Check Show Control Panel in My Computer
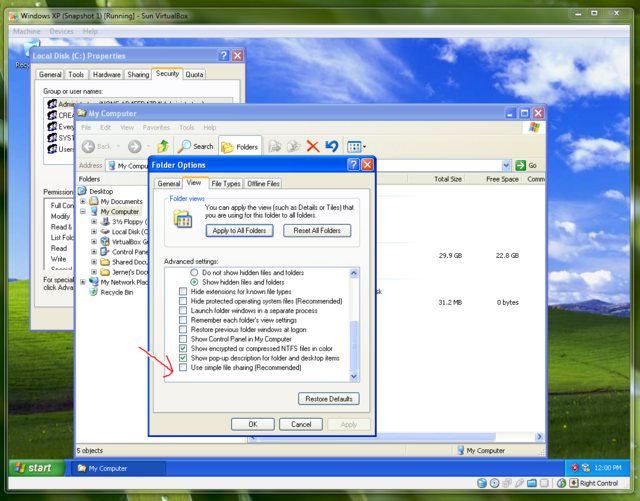The width and height of the screenshot is (640, 501). [x=183, y=339]
